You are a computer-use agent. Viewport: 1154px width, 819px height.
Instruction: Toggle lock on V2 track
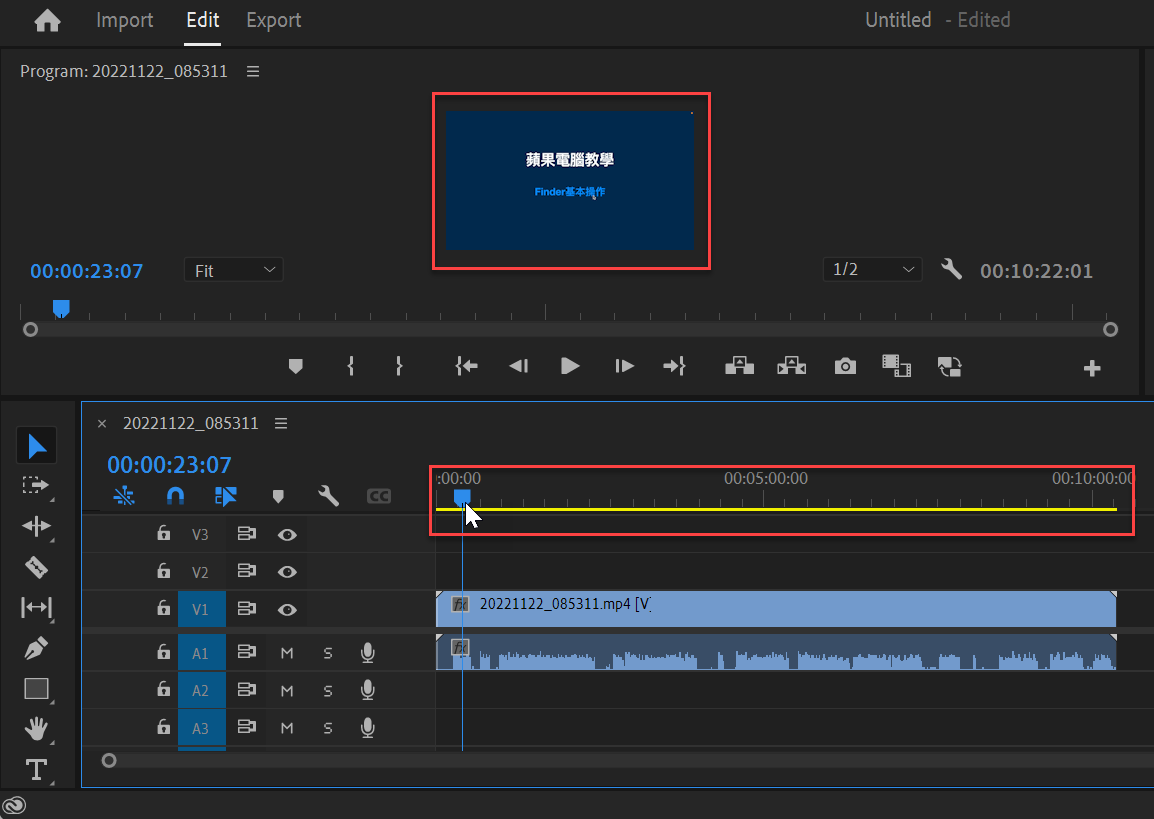pyautogui.click(x=163, y=570)
